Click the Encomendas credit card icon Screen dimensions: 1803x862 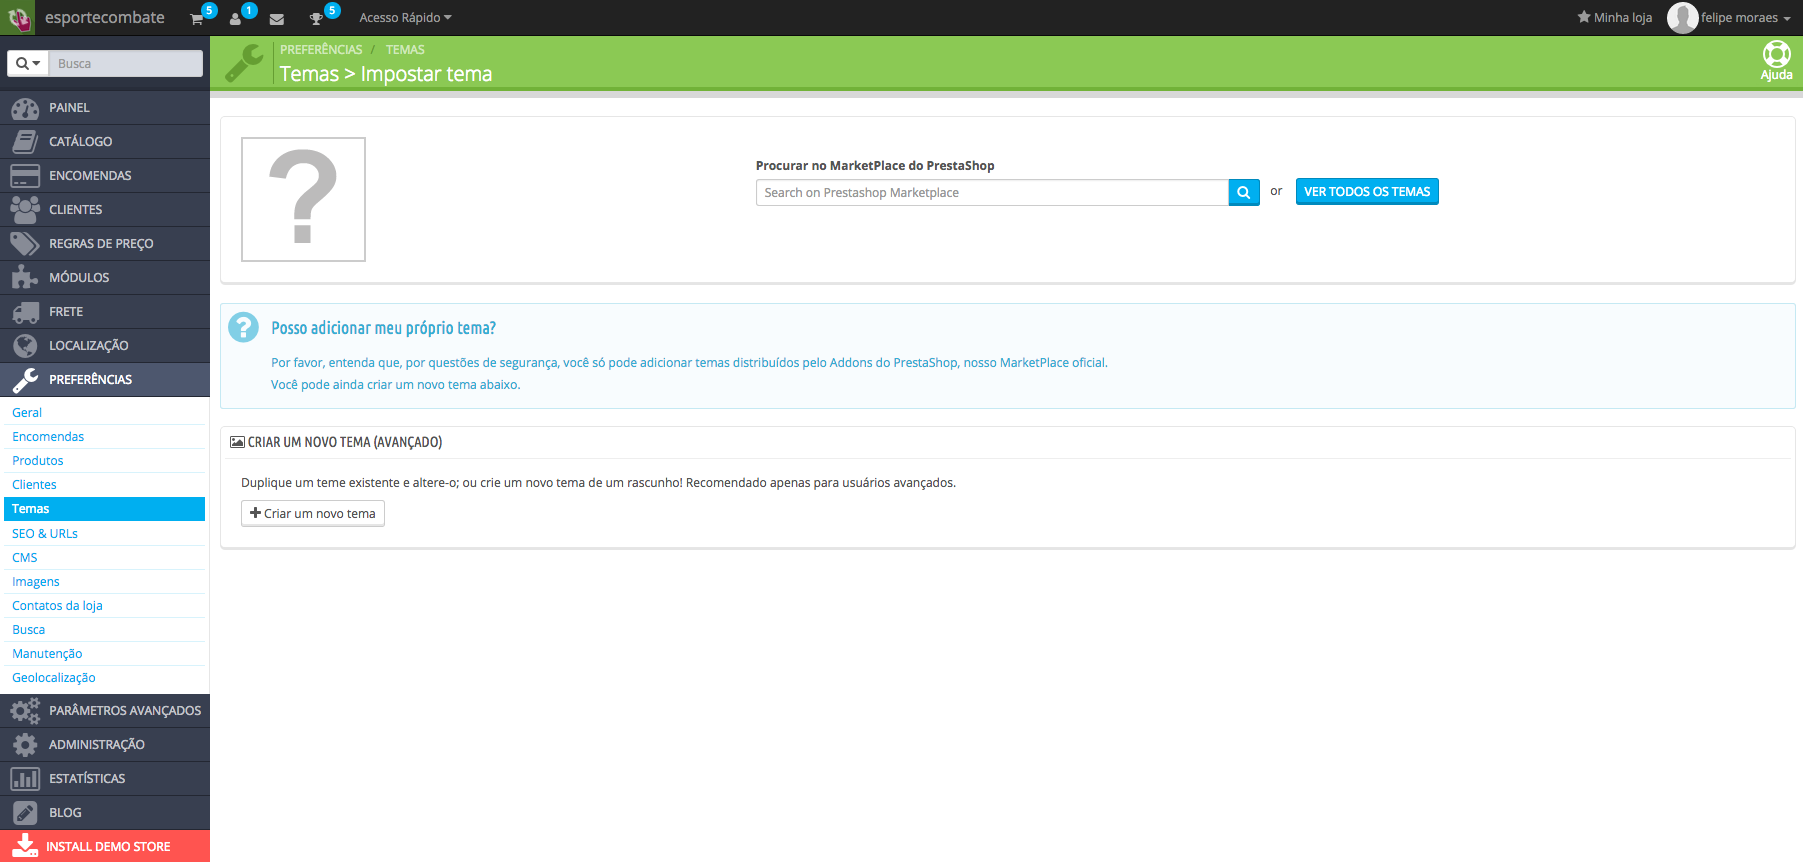pos(25,176)
